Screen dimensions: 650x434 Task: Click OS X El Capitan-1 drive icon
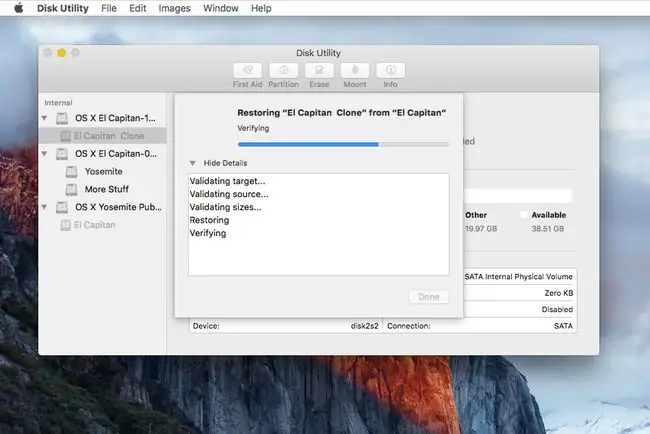[62, 119]
